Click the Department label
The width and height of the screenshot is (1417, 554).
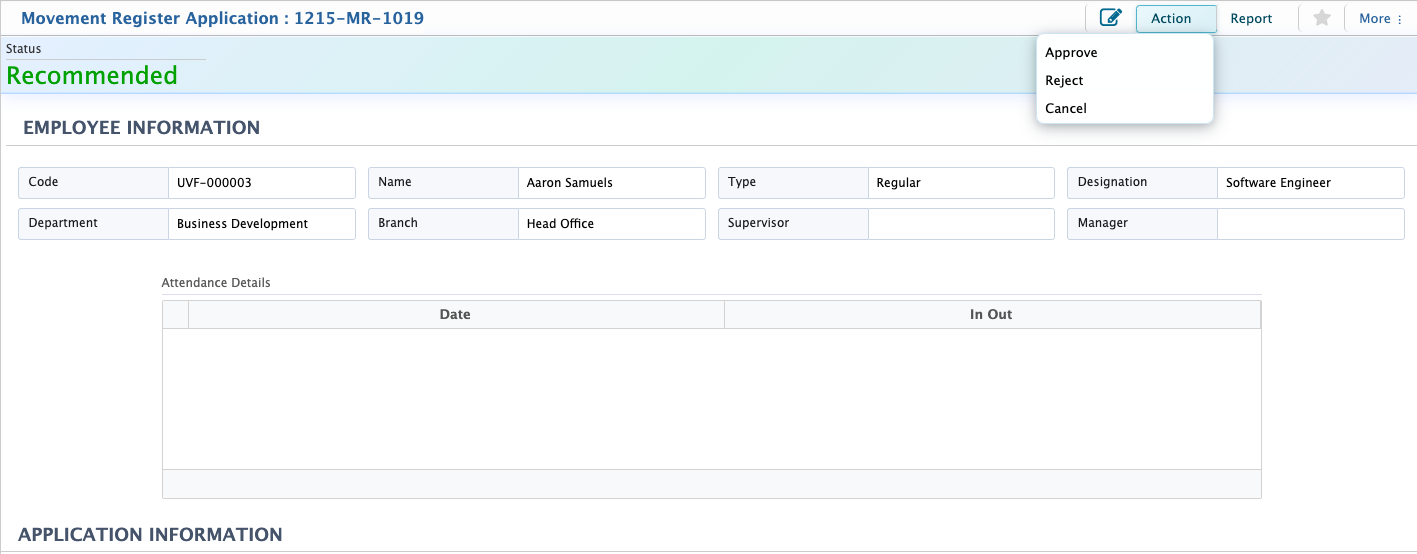point(63,223)
